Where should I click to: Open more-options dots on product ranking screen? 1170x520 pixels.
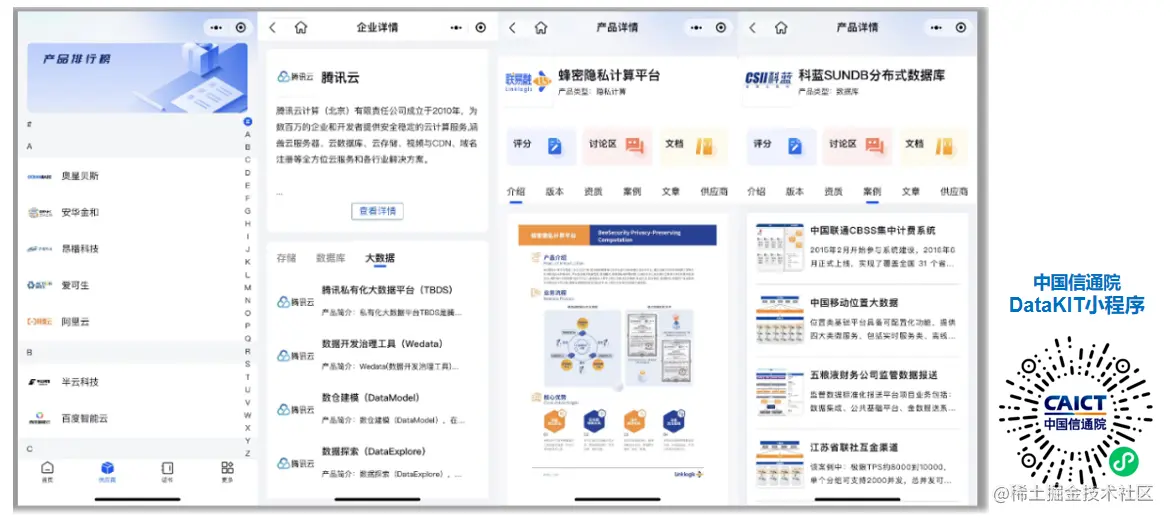point(216,28)
